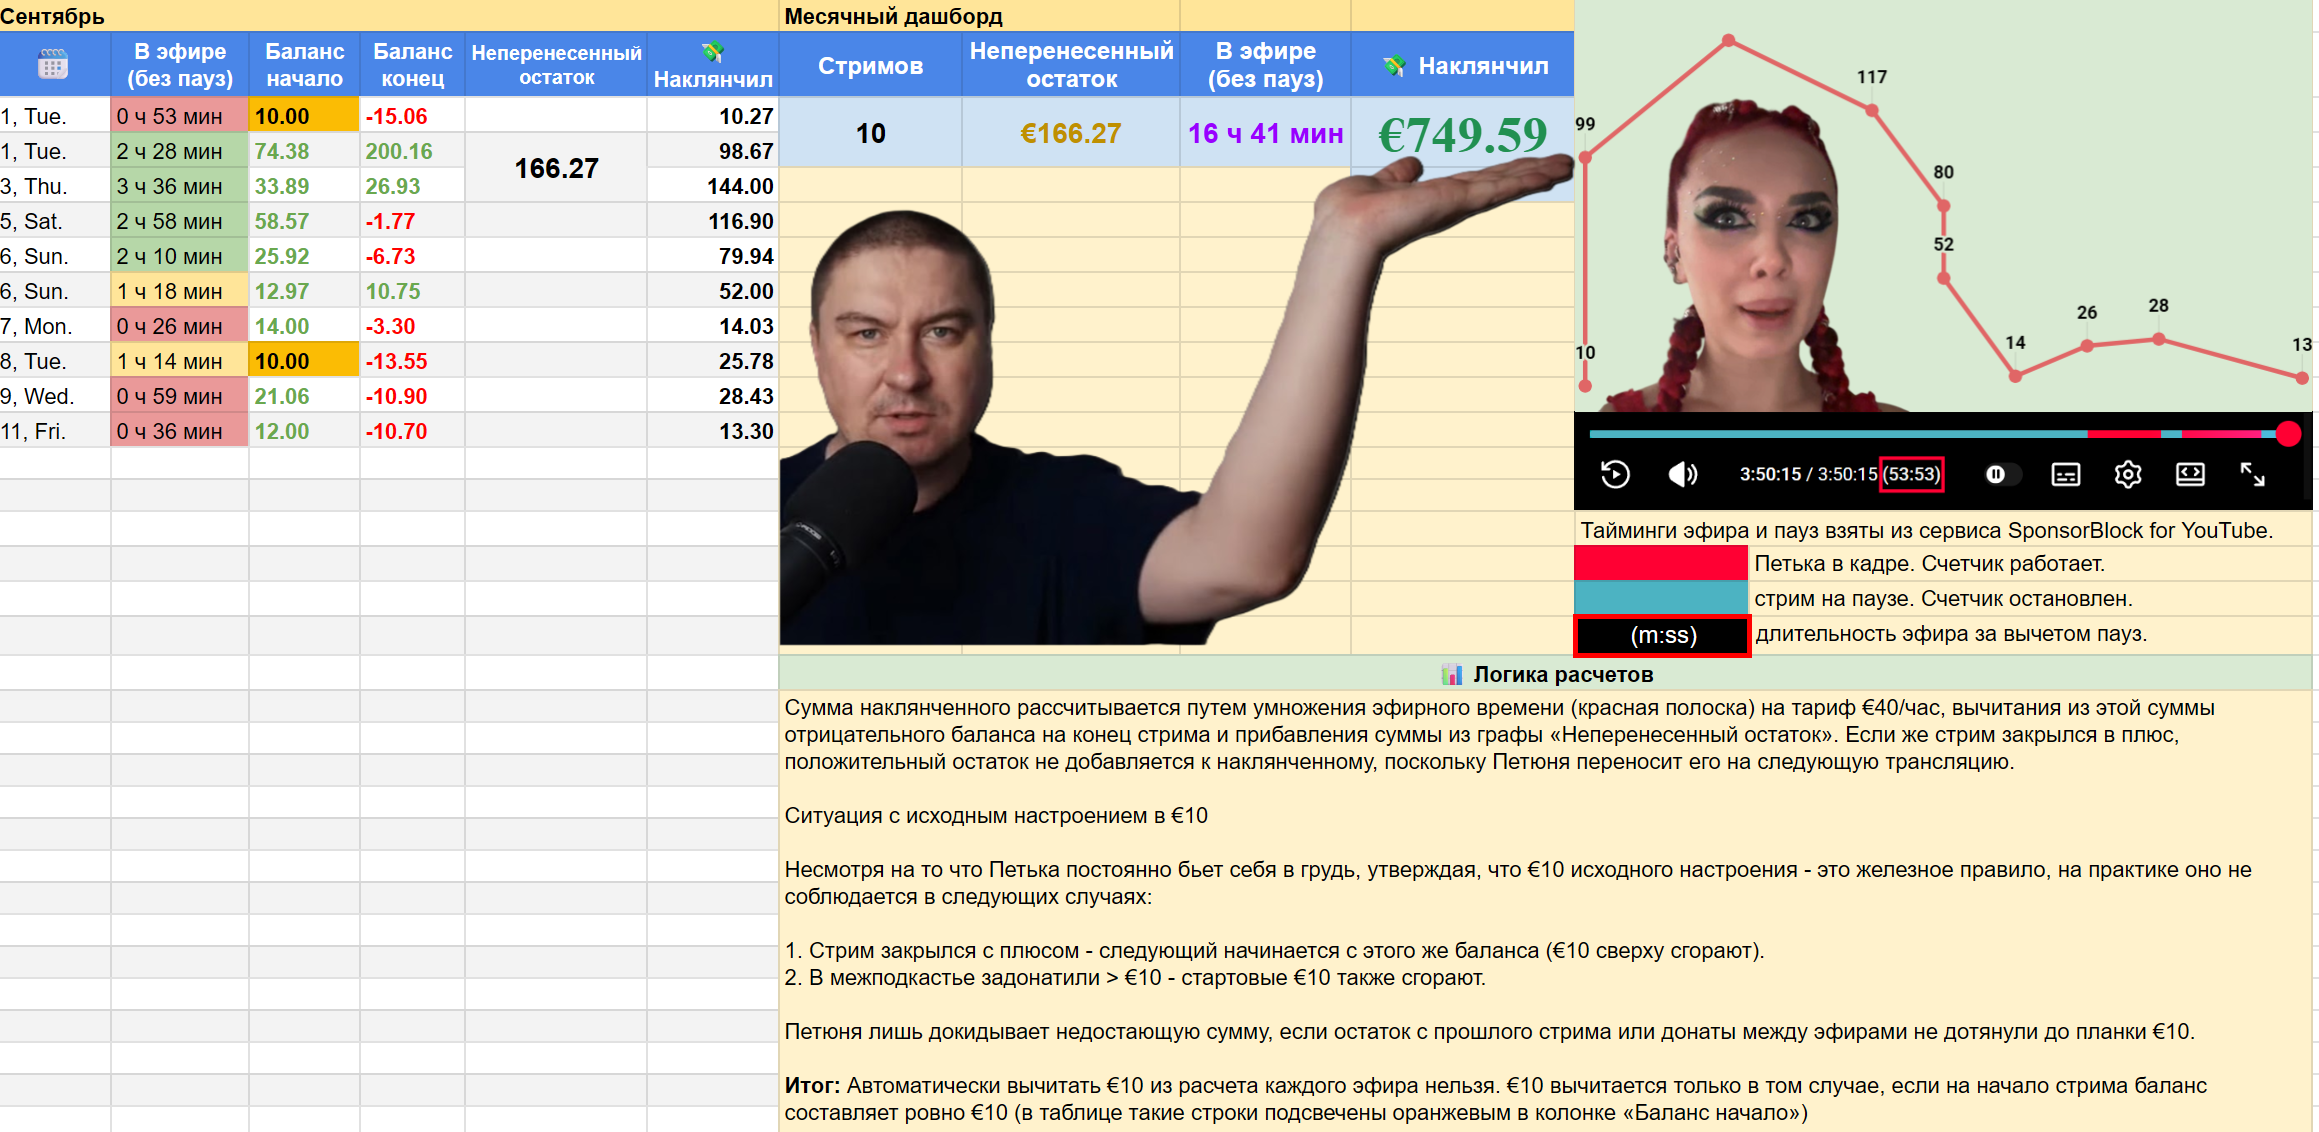Select the orange 10.00 cell for 8, Tue.
Viewport: 2319px width, 1132px height.
tap(304, 360)
